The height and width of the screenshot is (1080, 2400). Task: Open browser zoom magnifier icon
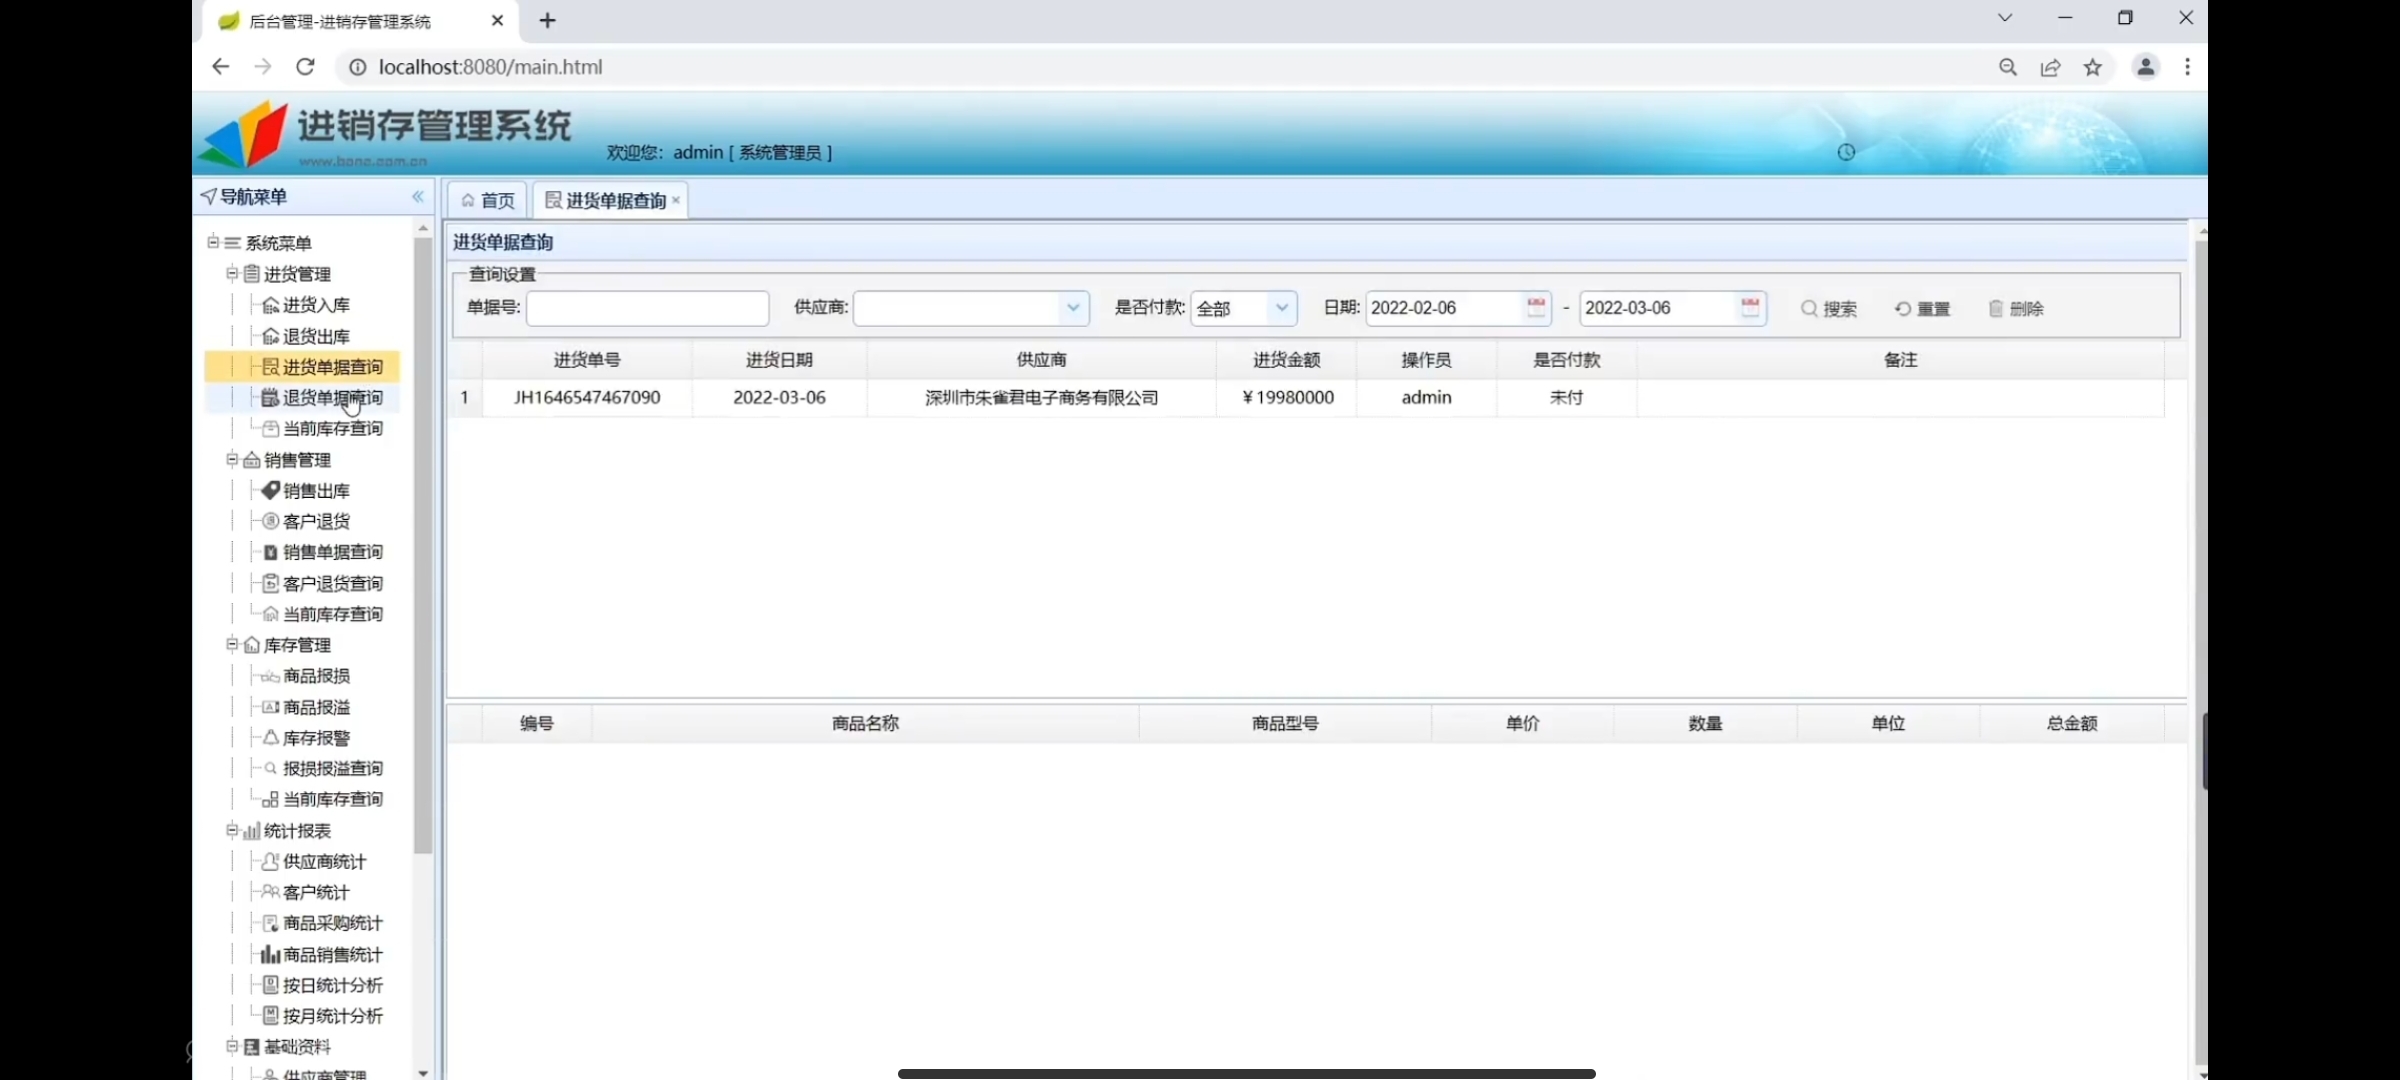point(2008,67)
